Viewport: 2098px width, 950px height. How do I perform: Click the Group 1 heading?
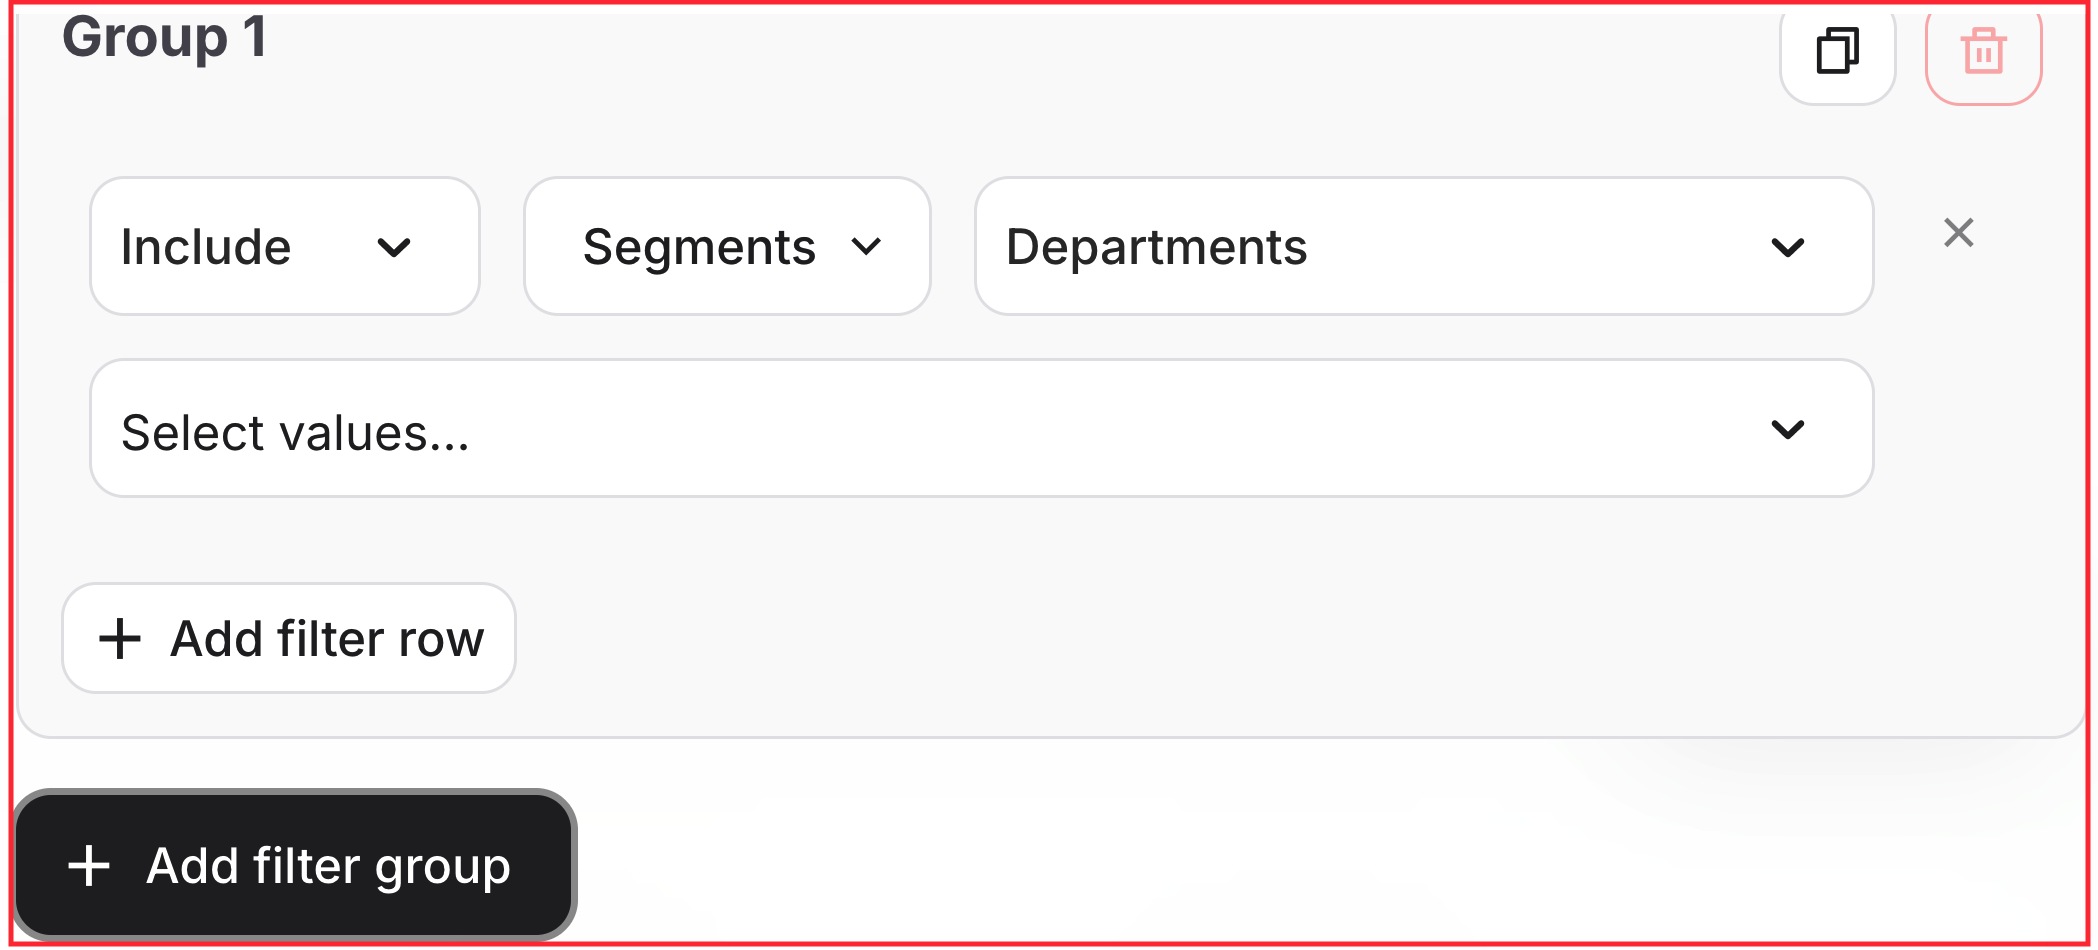click(x=165, y=38)
